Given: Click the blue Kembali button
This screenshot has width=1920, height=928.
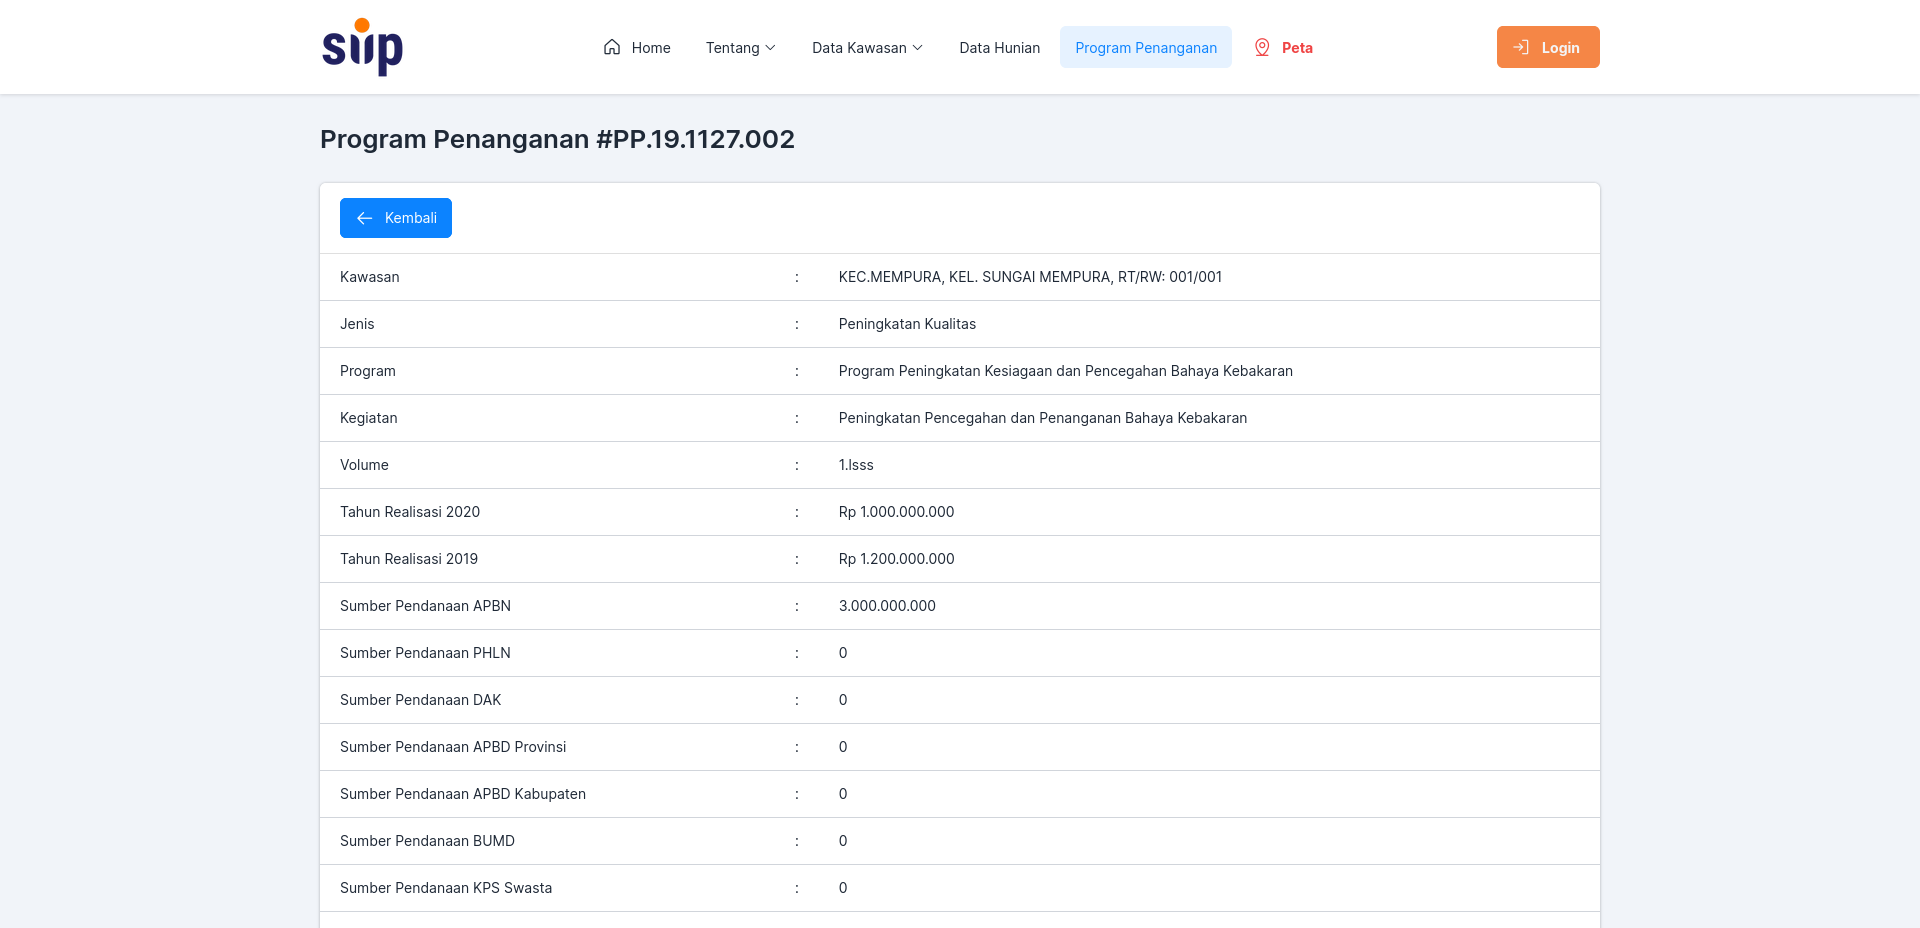Looking at the screenshot, I should click(396, 218).
